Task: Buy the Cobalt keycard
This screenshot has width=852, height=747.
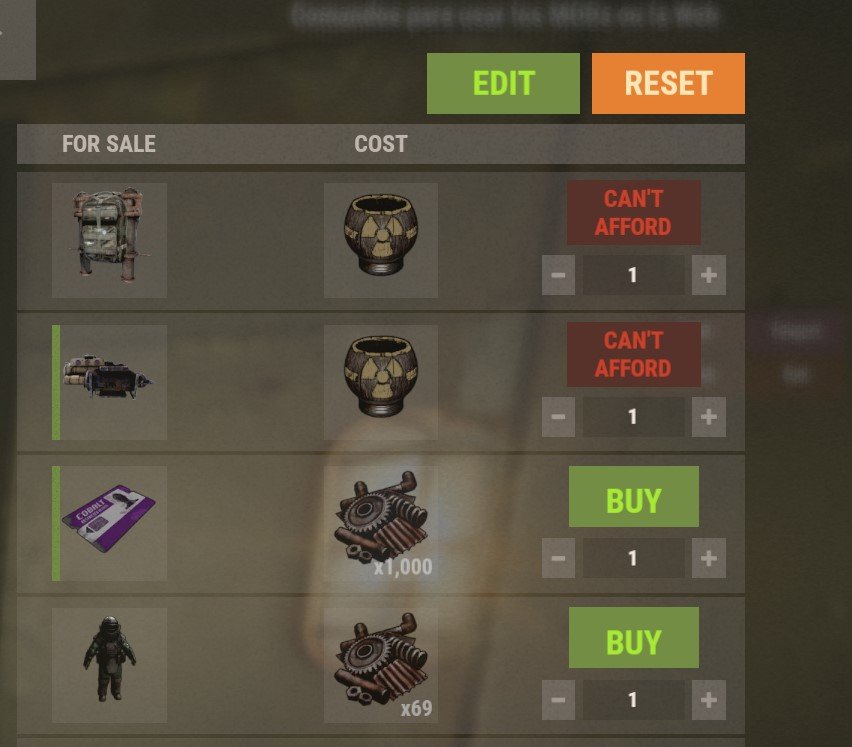Action: coord(634,497)
